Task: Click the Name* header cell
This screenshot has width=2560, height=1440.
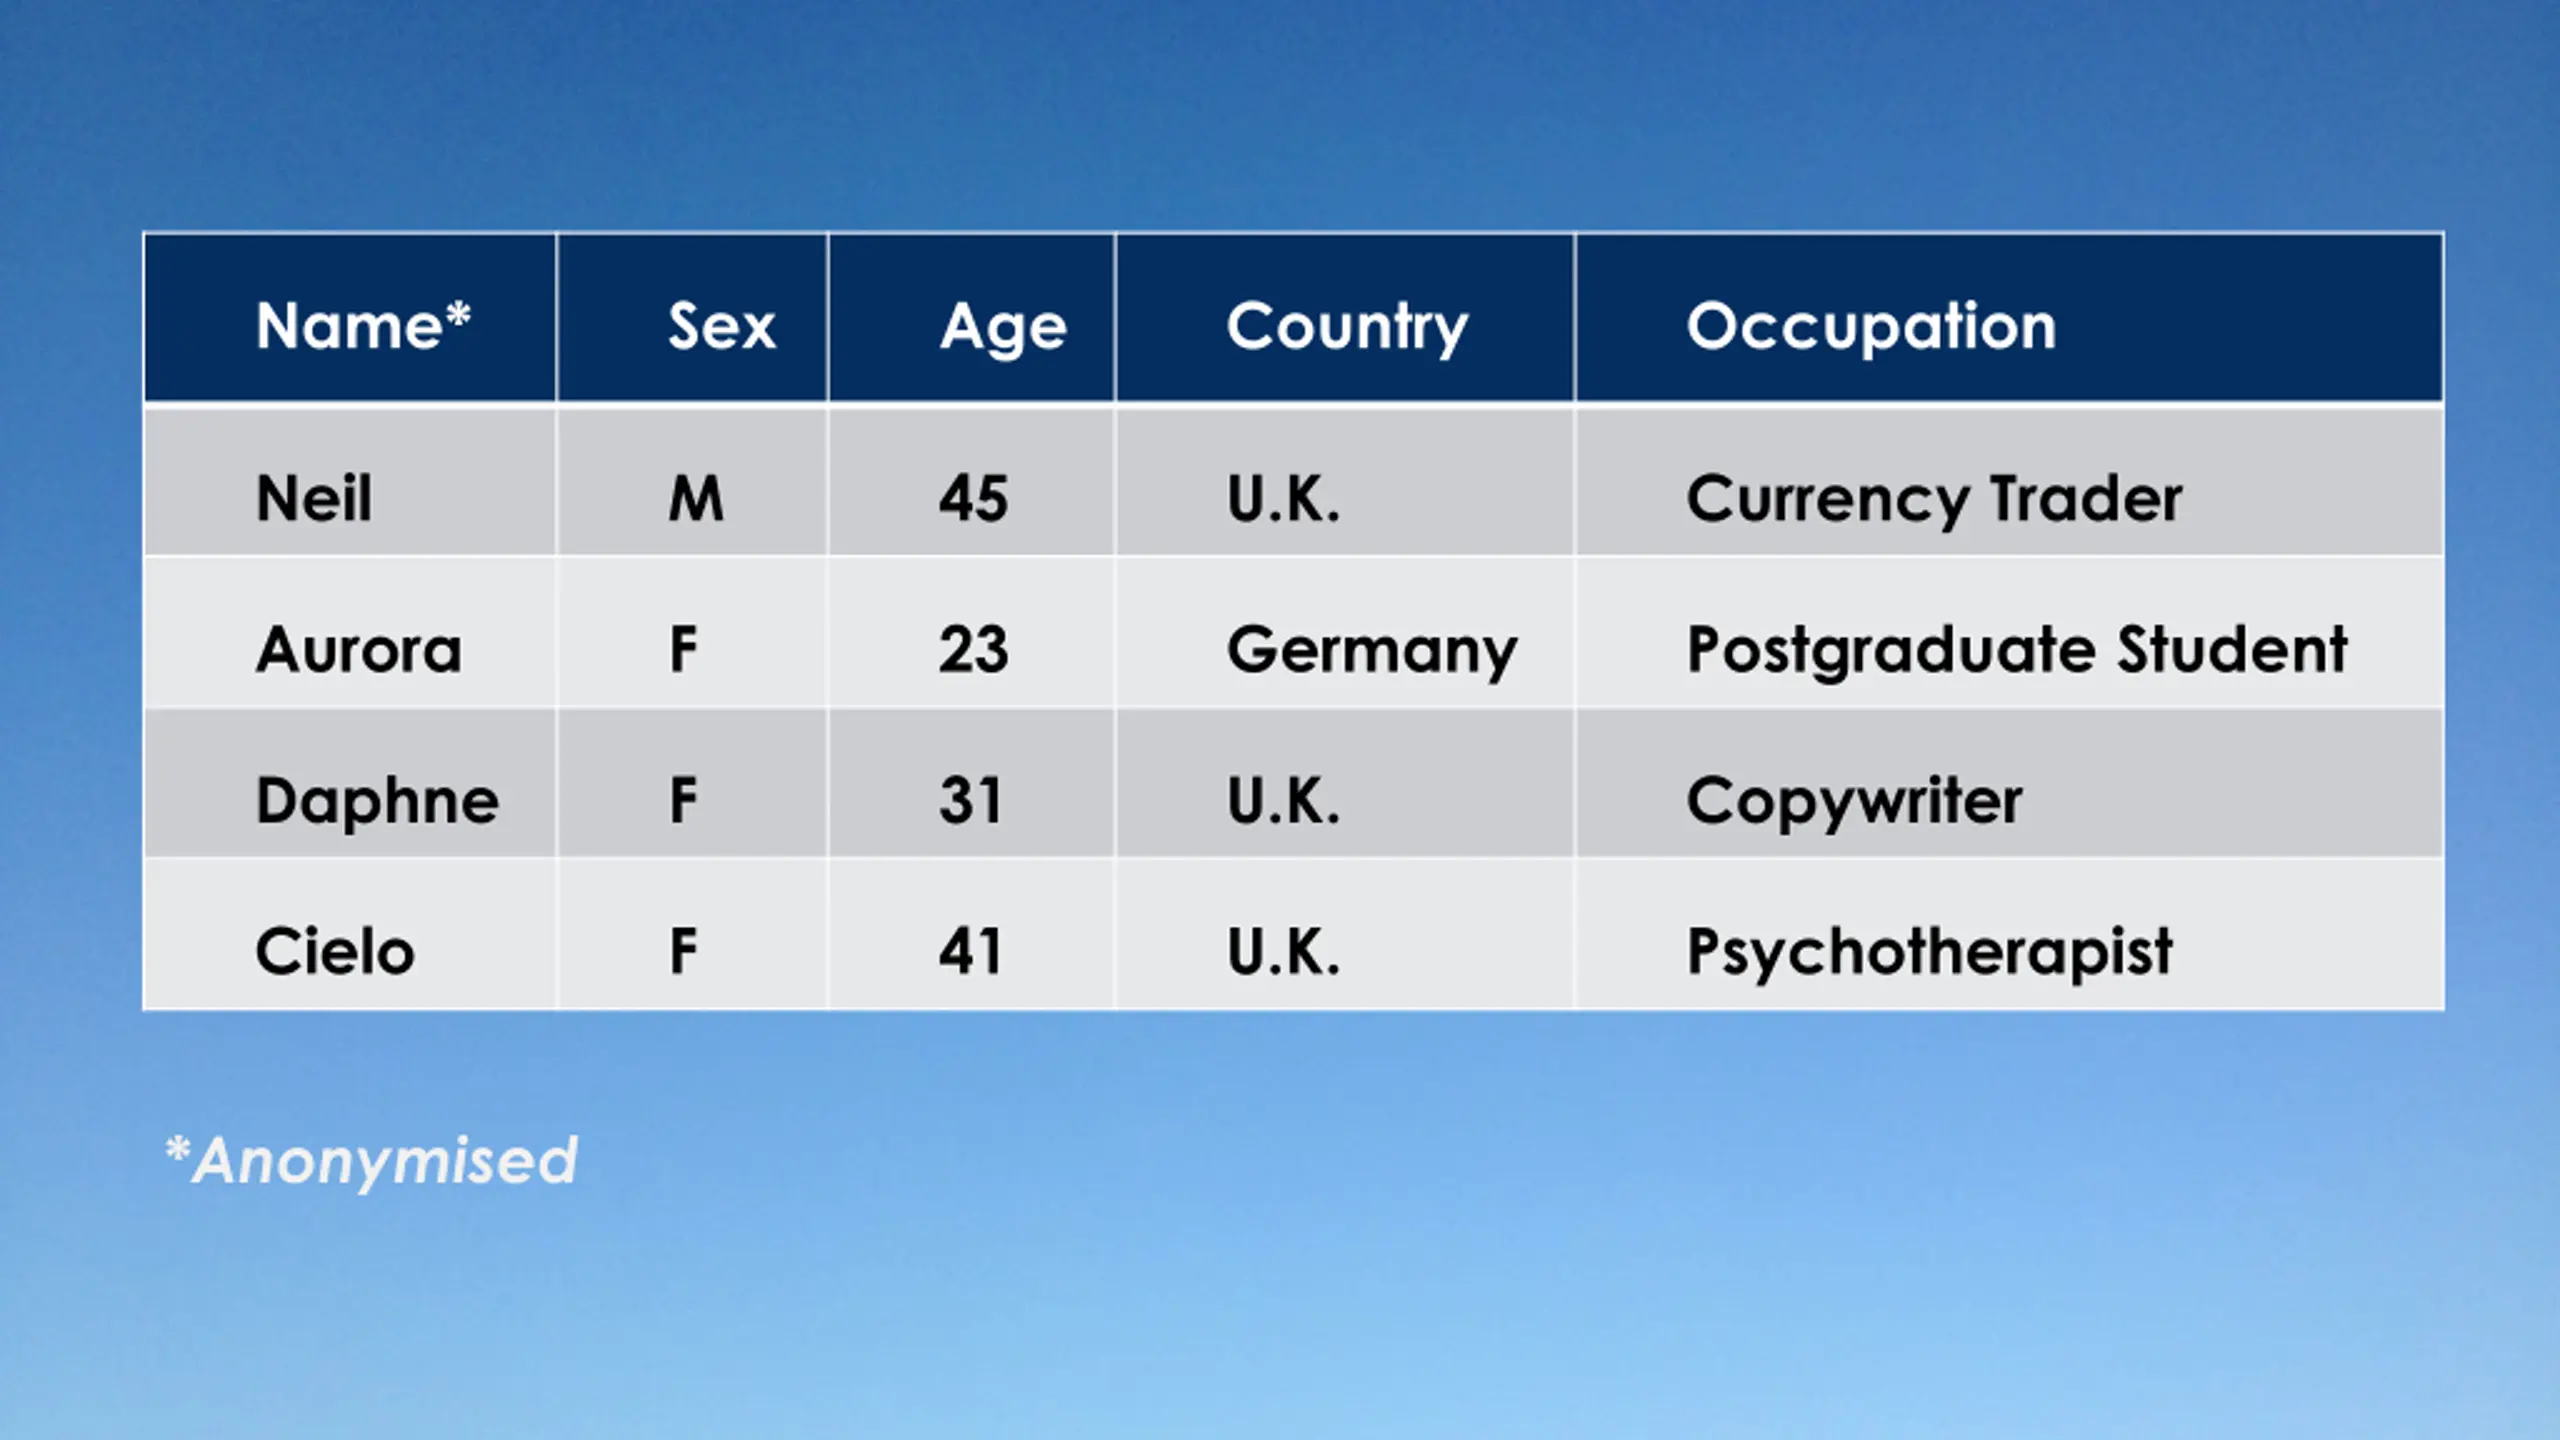Action: coord(350,319)
